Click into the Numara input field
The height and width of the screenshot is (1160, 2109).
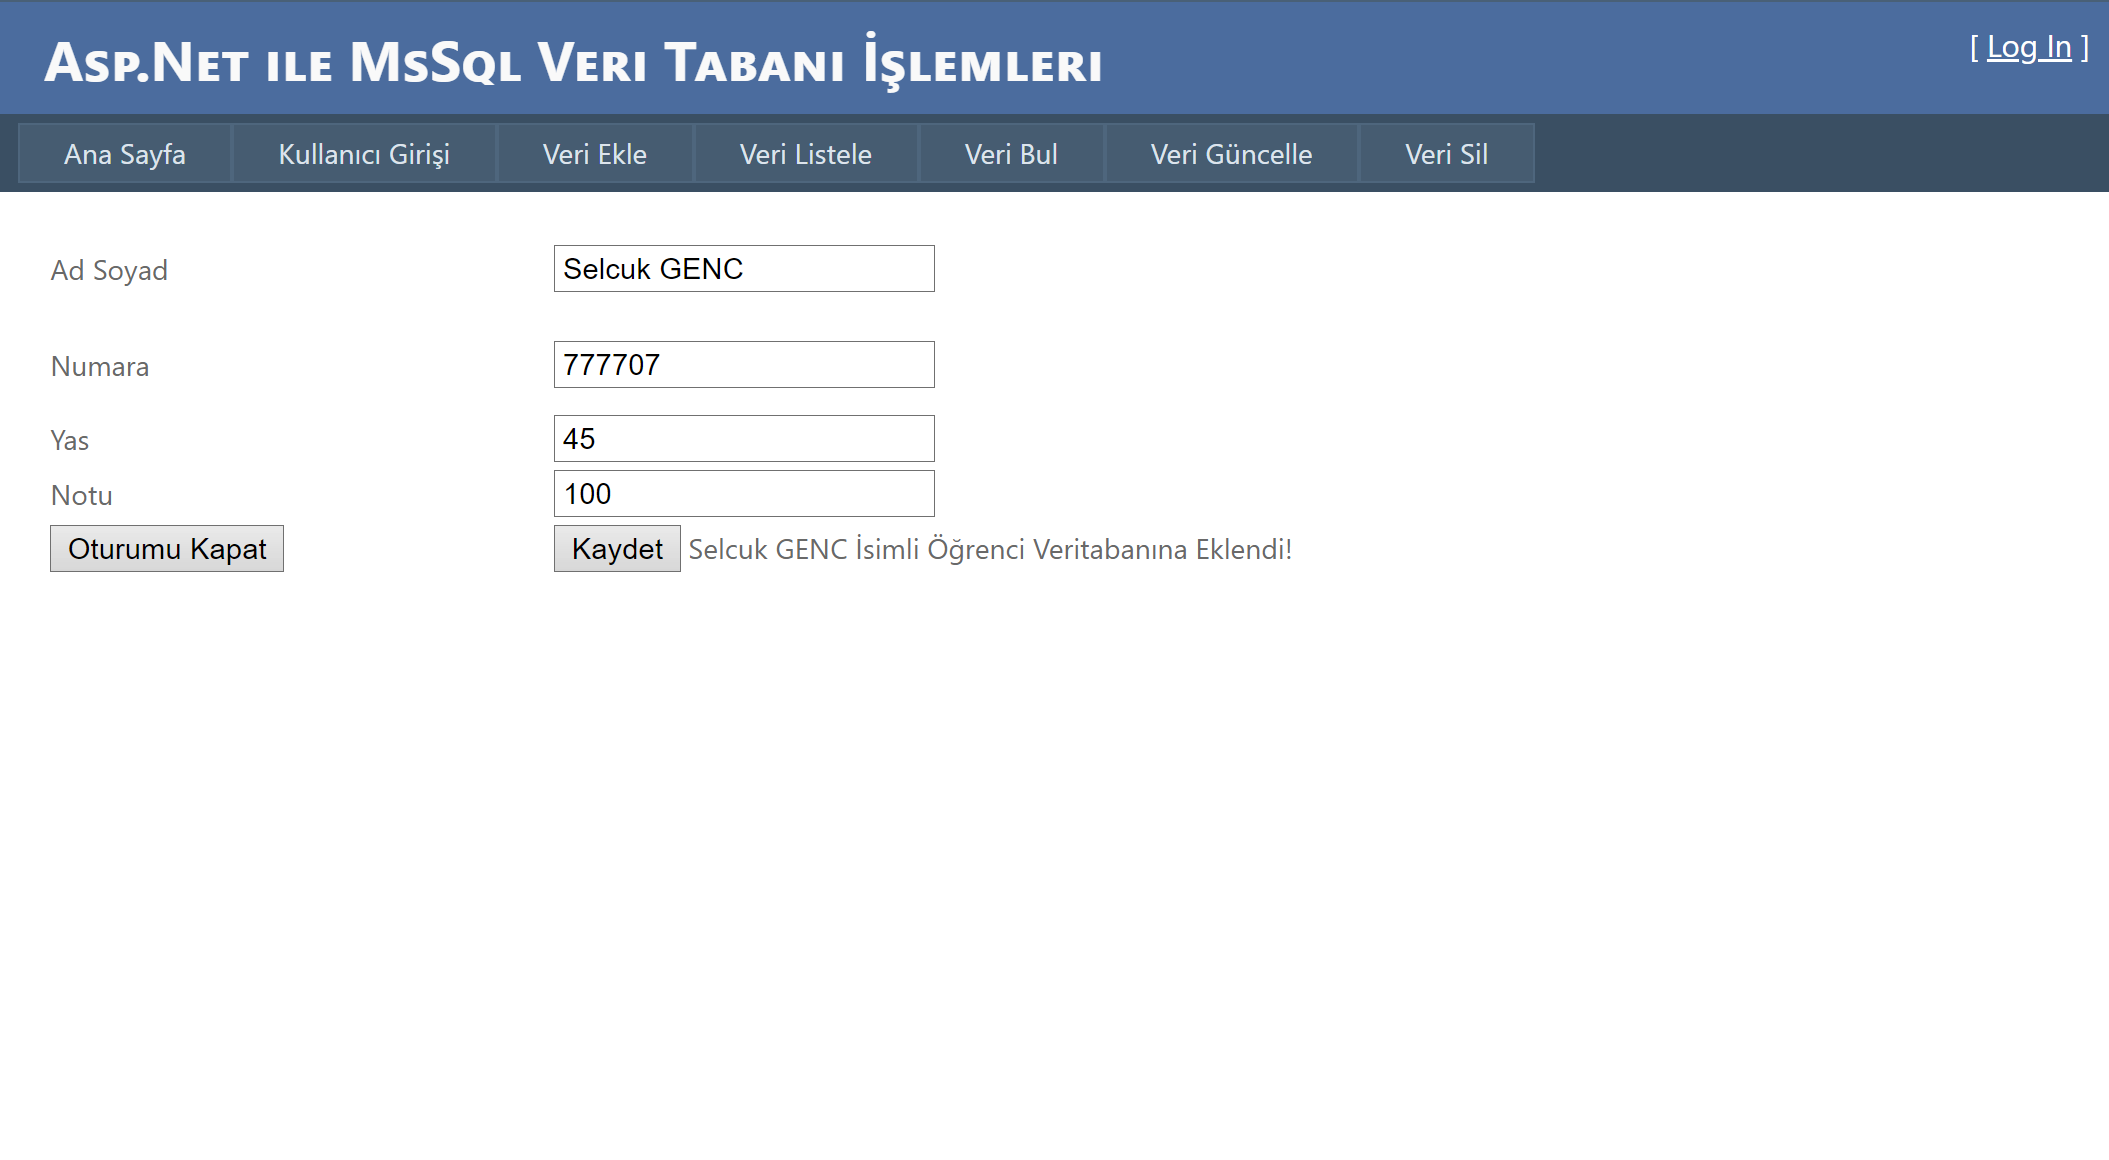[x=744, y=365]
